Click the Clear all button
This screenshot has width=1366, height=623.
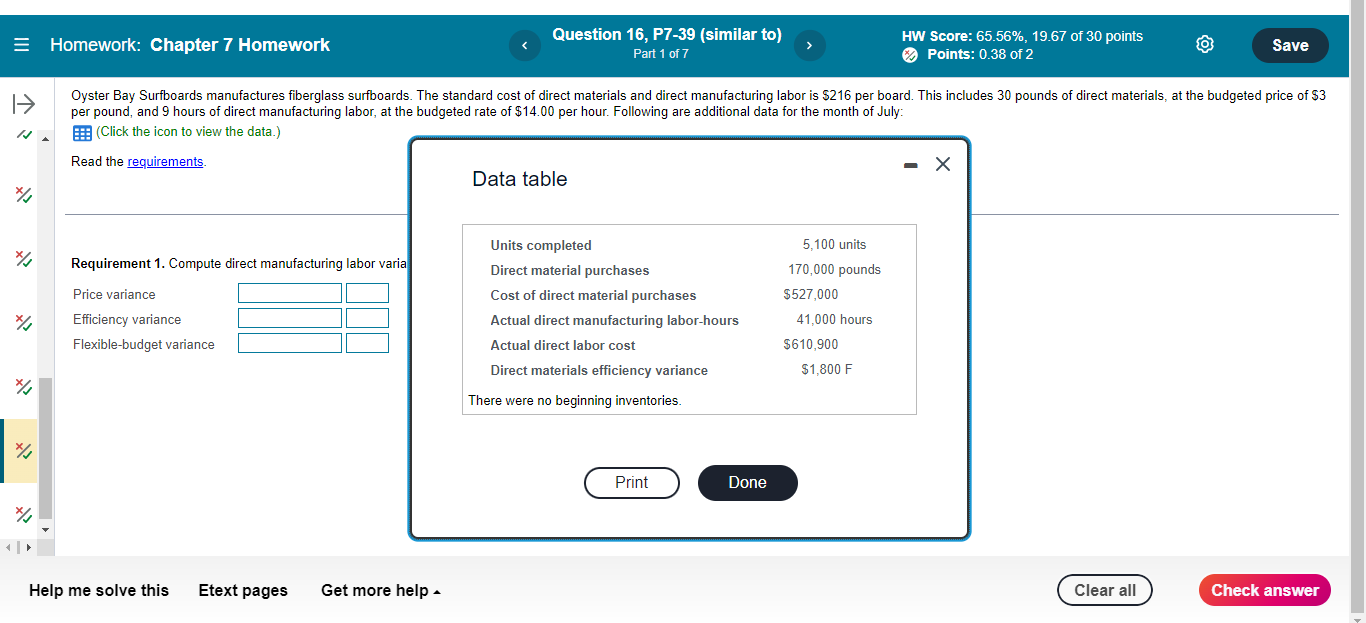pyautogui.click(x=1104, y=590)
